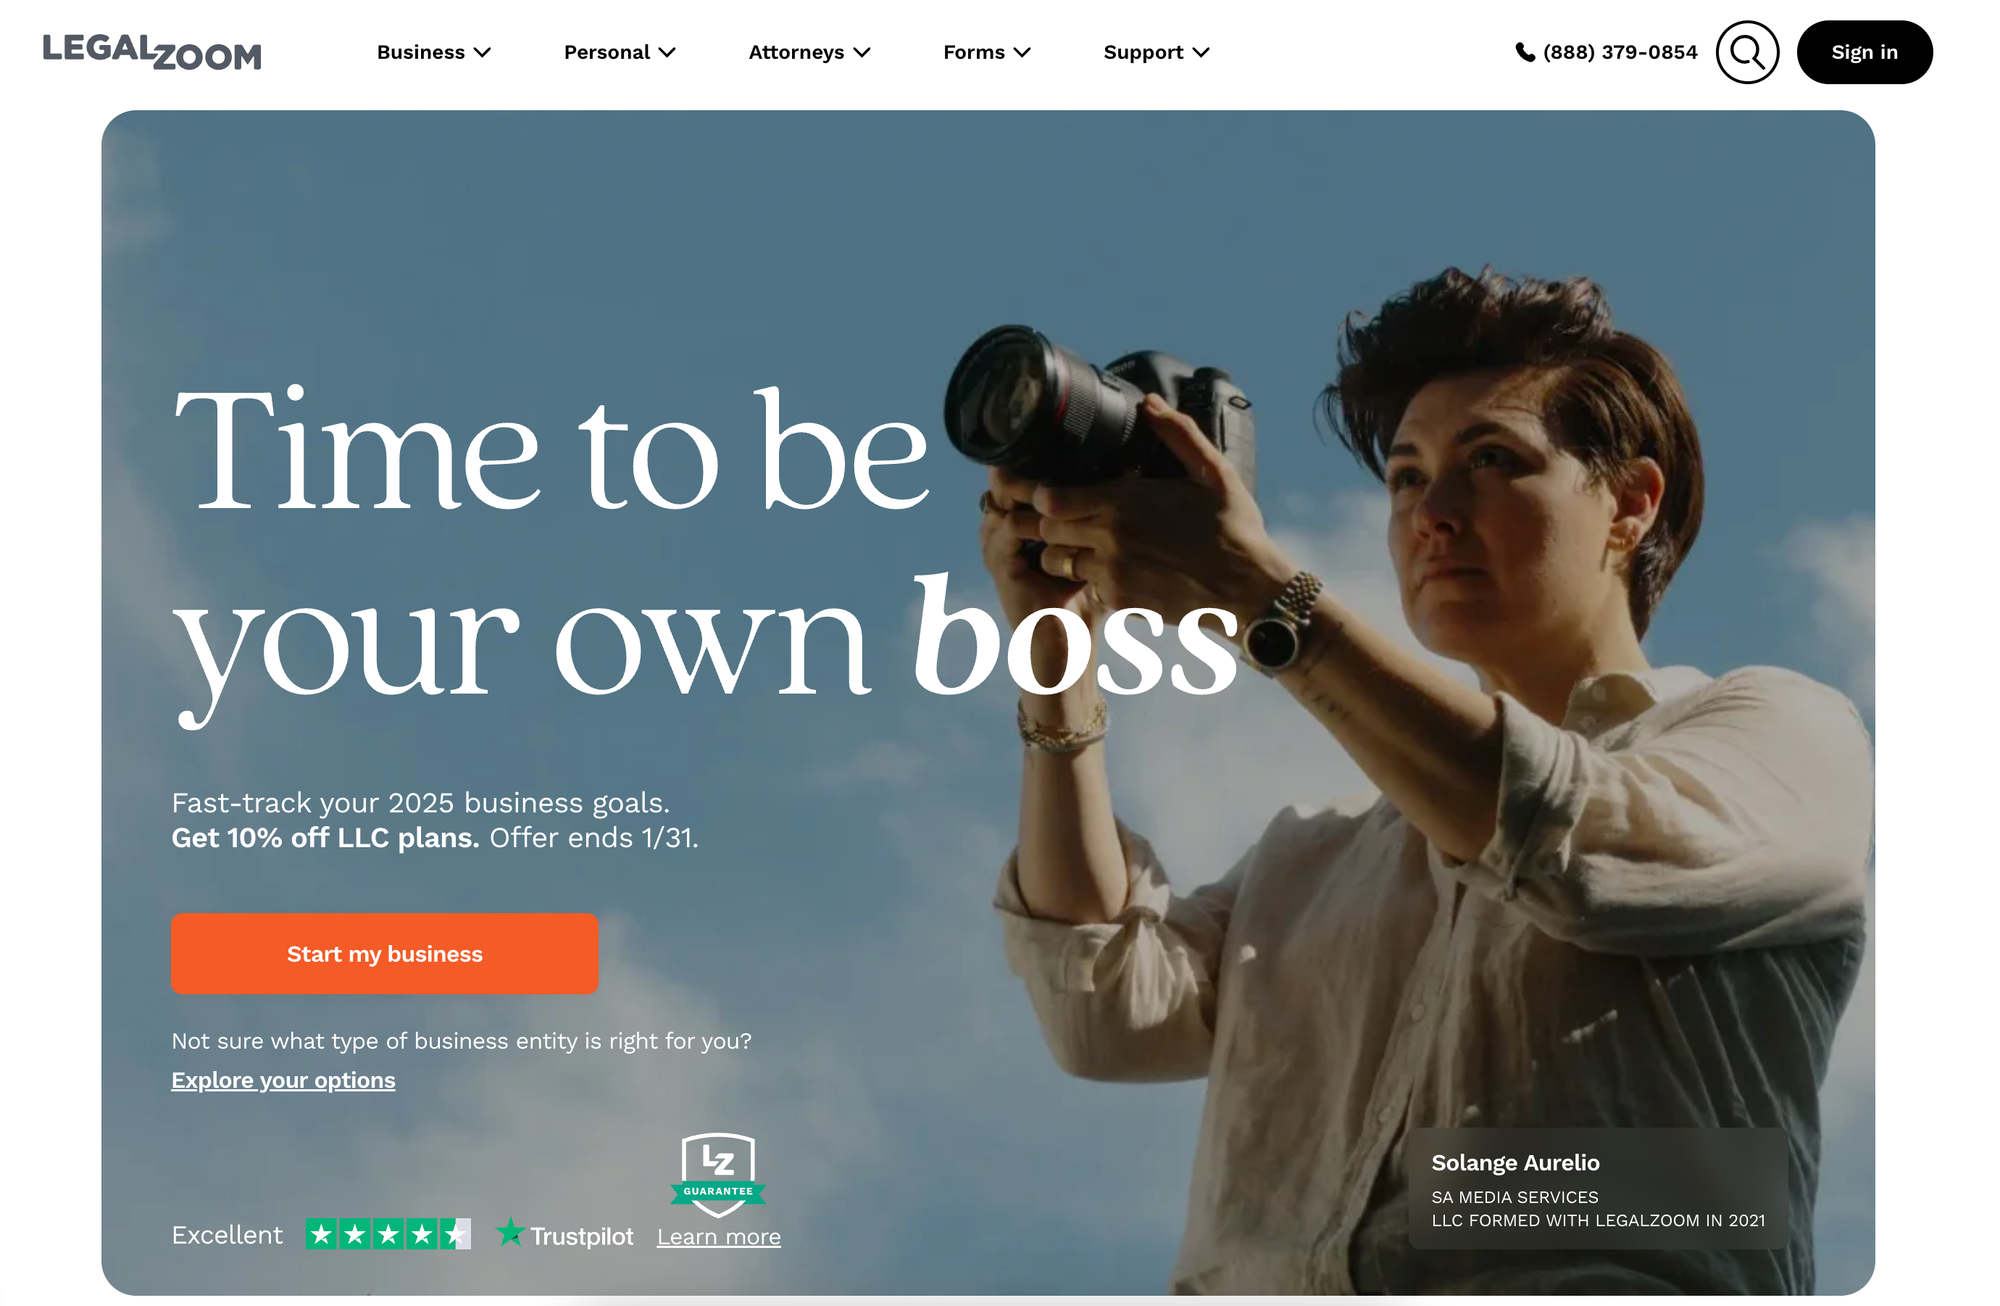The image size is (2000, 1306).
Task: Expand the Forms chevron arrow
Action: 1022,52
